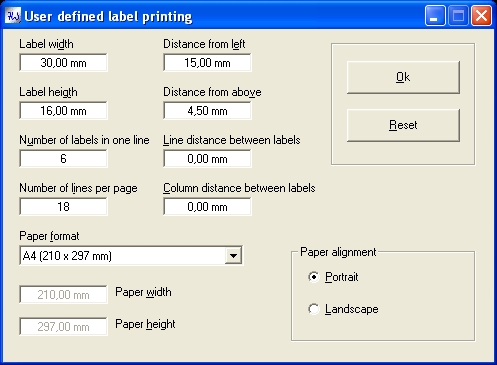Click the A4 (210 x 297 mm) combo box
Image resolution: width=497 pixels, height=365 pixels.
131,256
